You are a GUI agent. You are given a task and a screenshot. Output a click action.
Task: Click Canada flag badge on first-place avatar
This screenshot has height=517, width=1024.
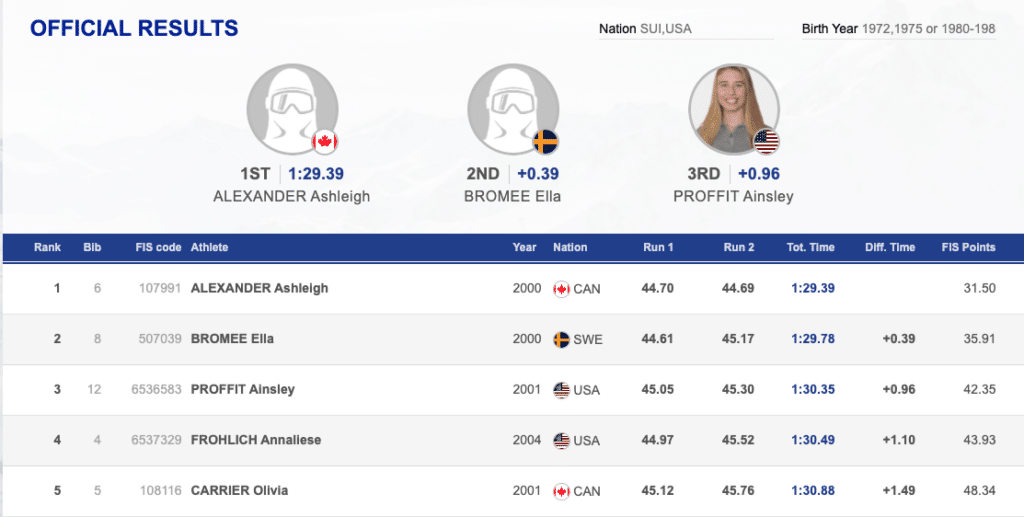pos(324,142)
